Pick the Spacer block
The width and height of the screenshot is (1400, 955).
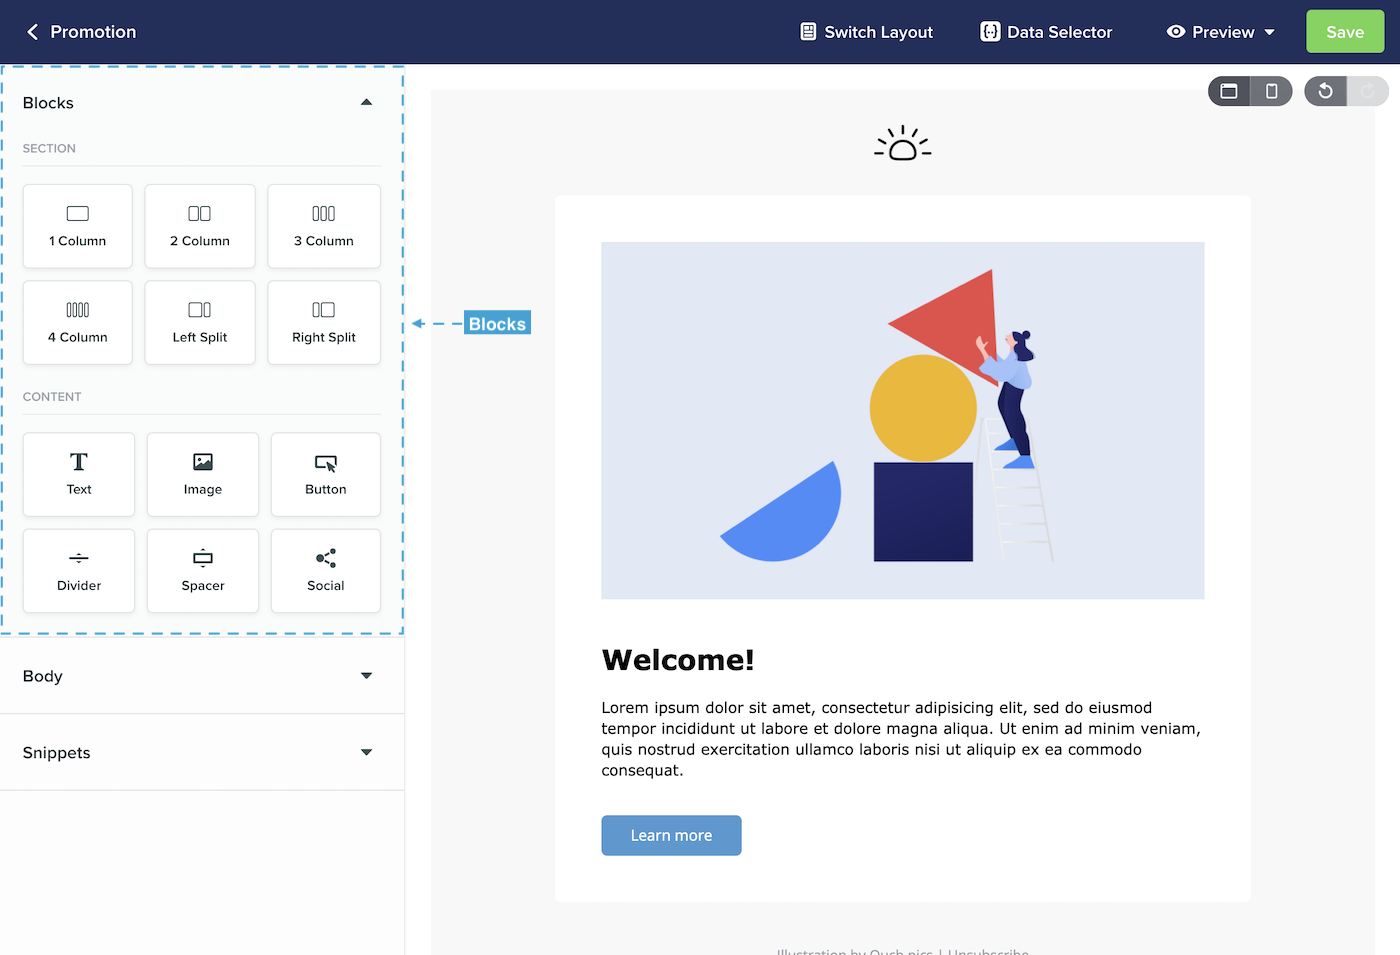point(202,571)
